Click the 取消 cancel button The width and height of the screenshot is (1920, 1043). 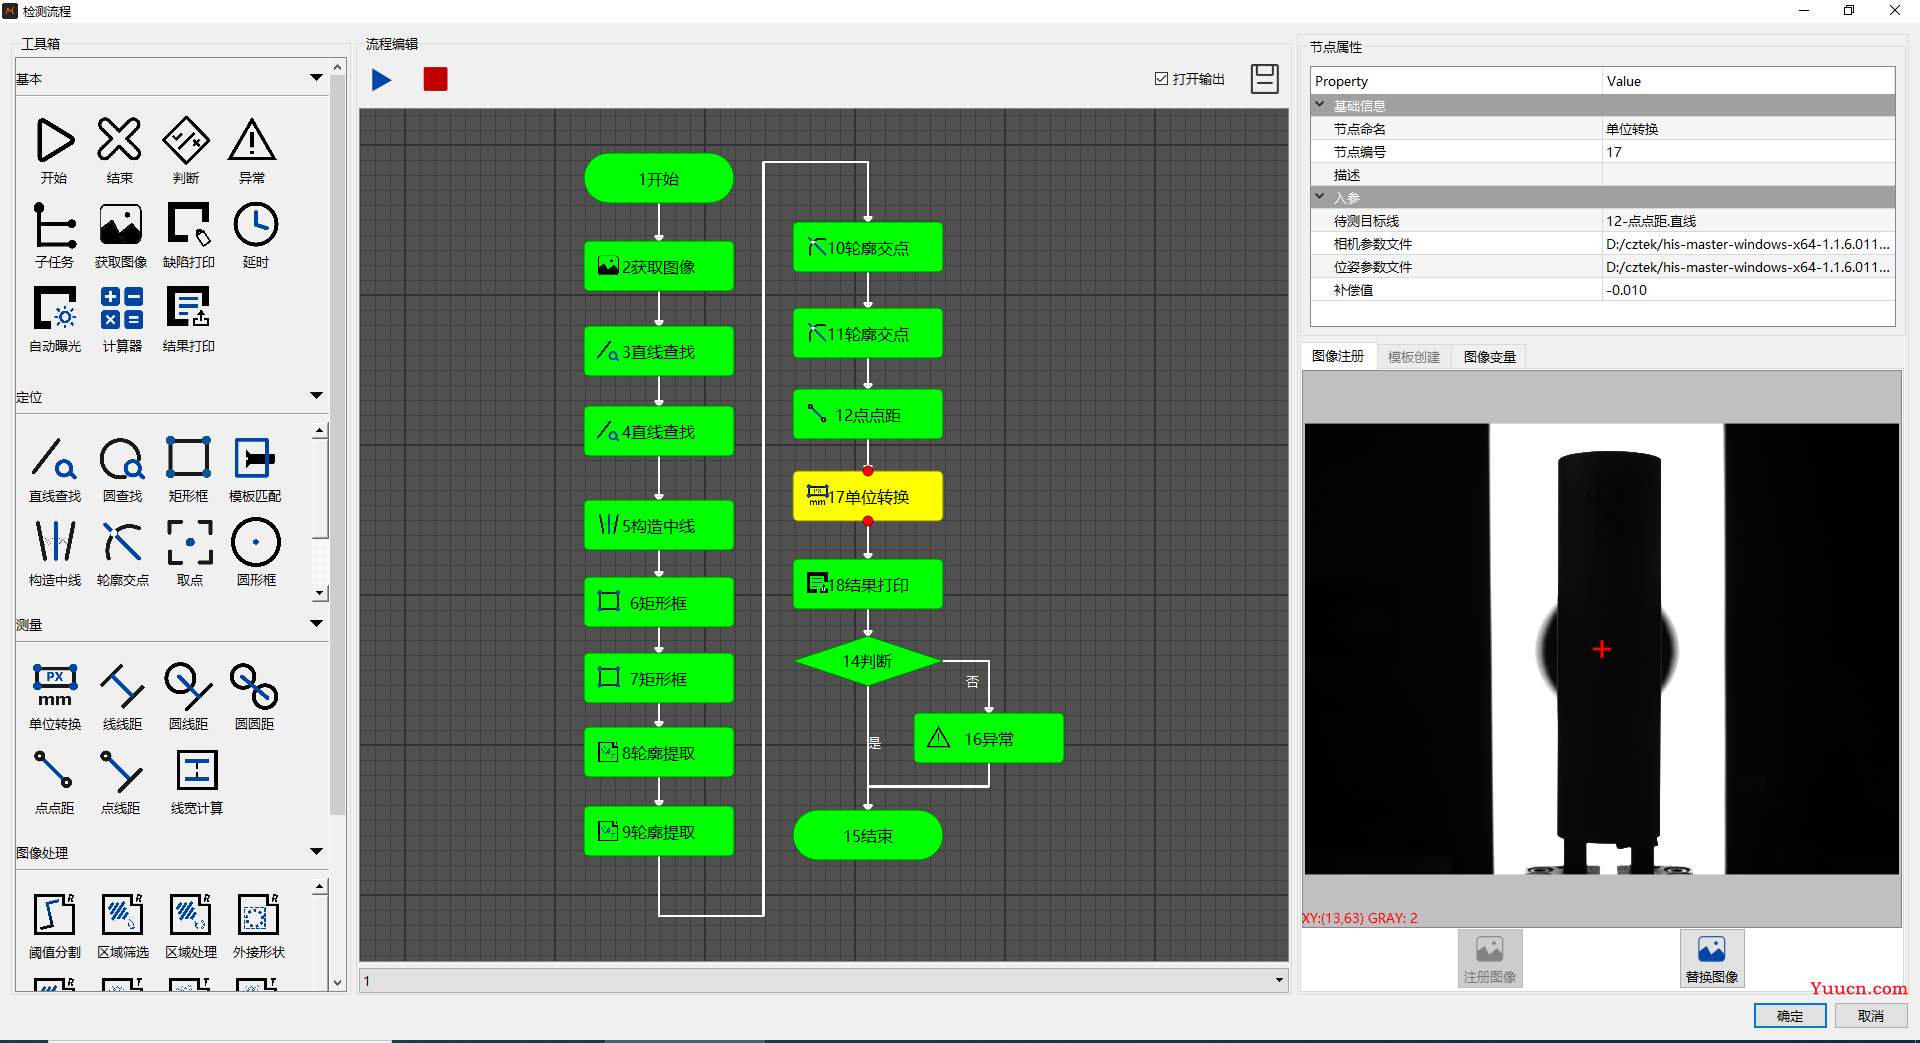[x=1871, y=1016]
